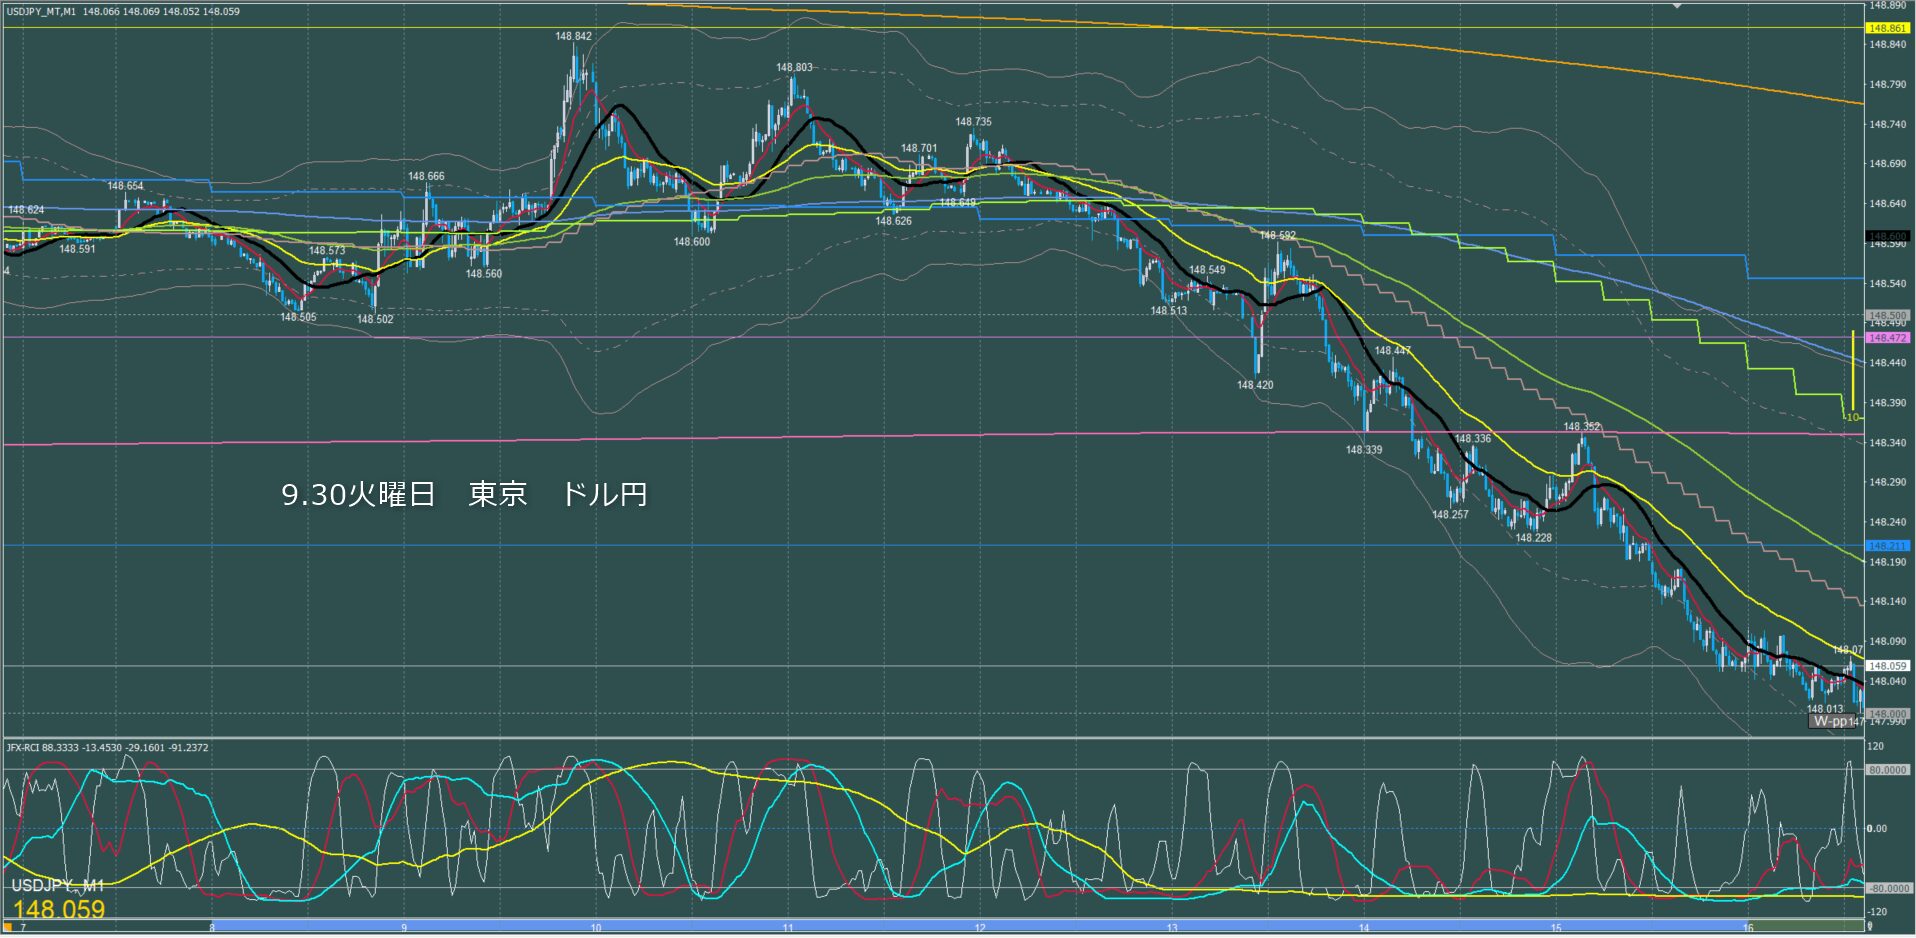Select the 80.0000 RCI level tag
The width and height of the screenshot is (1916, 938).
[x=1887, y=770]
